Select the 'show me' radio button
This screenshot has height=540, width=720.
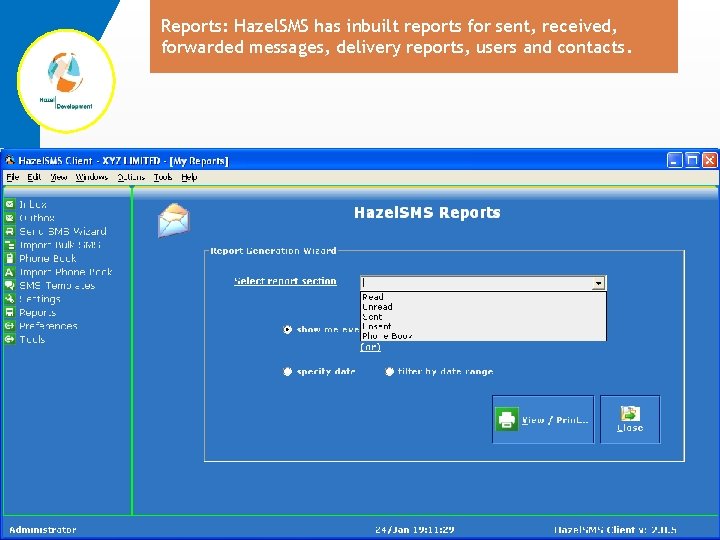pos(287,329)
